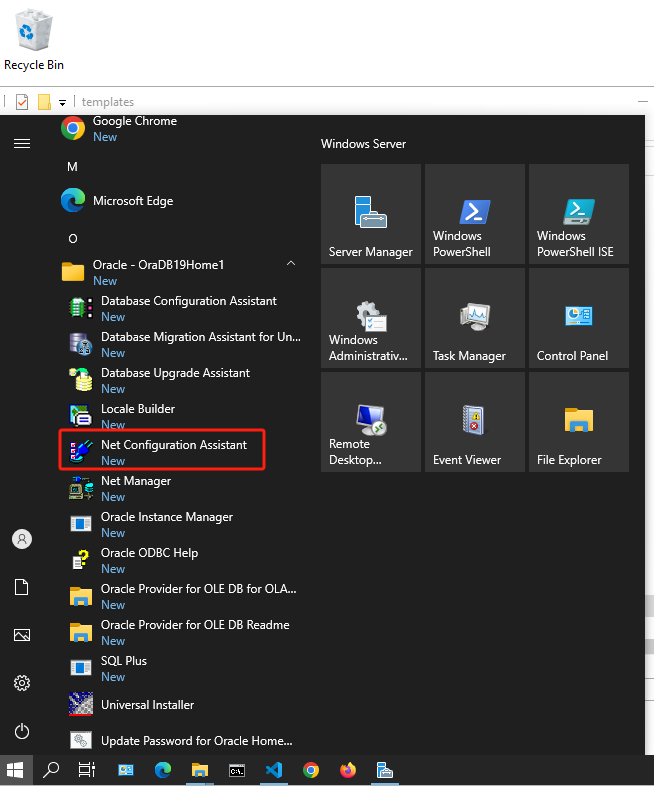The image size is (654, 786).
Task: Open the Power options menu
Action: pos(22,731)
